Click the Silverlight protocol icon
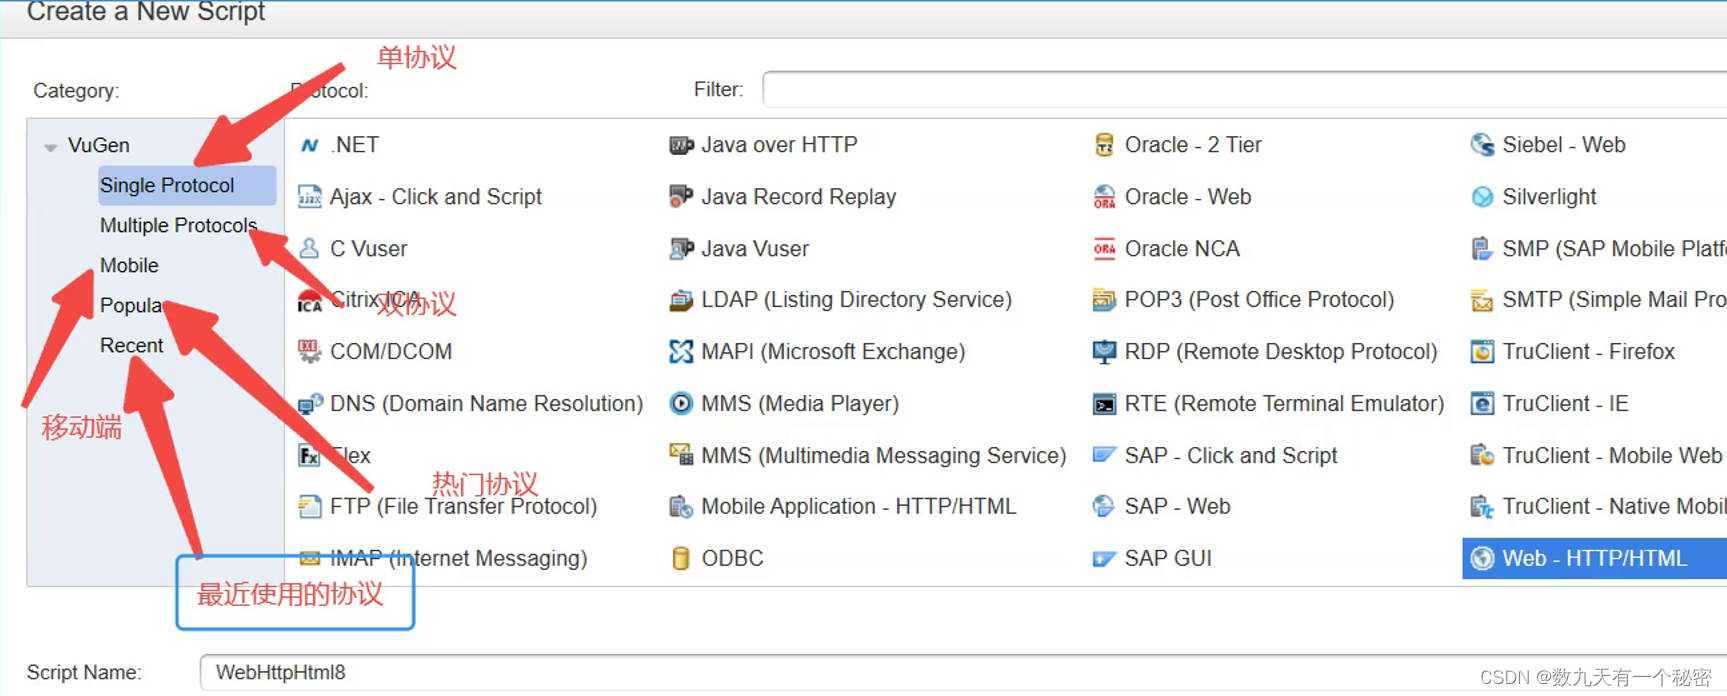 tap(1482, 197)
